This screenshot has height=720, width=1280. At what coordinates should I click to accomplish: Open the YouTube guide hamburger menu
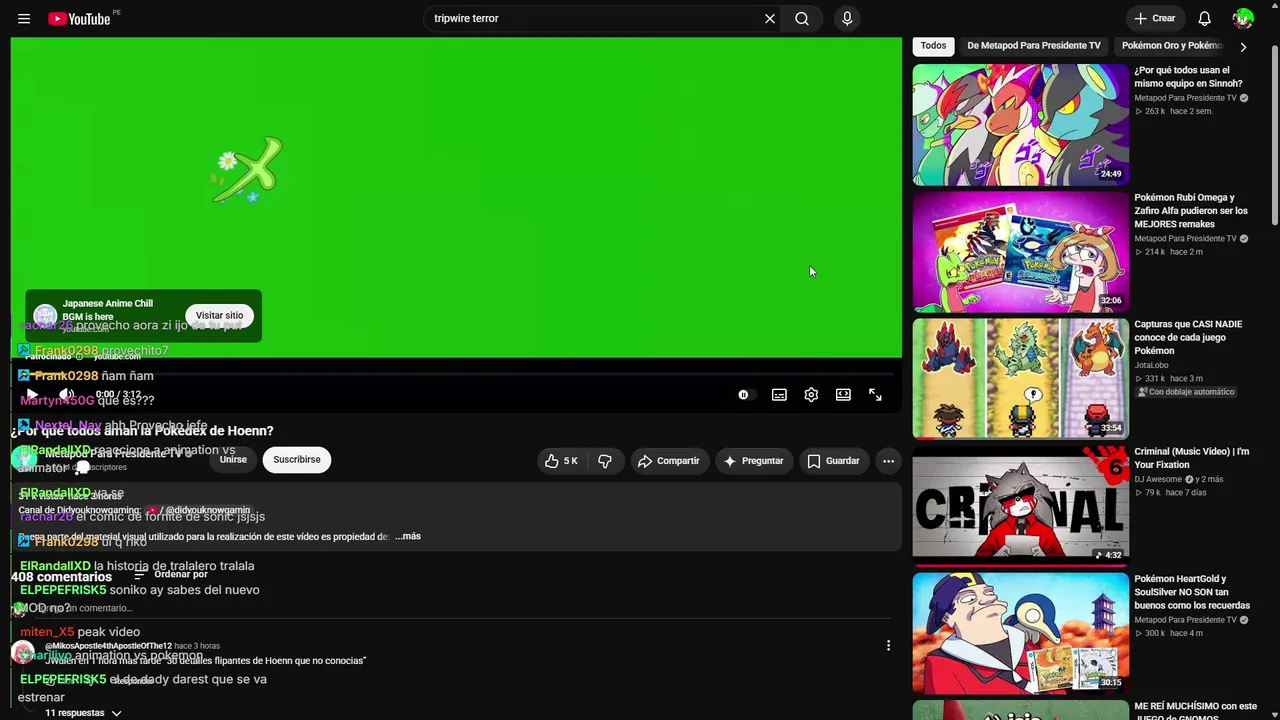(x=24, y=19)
